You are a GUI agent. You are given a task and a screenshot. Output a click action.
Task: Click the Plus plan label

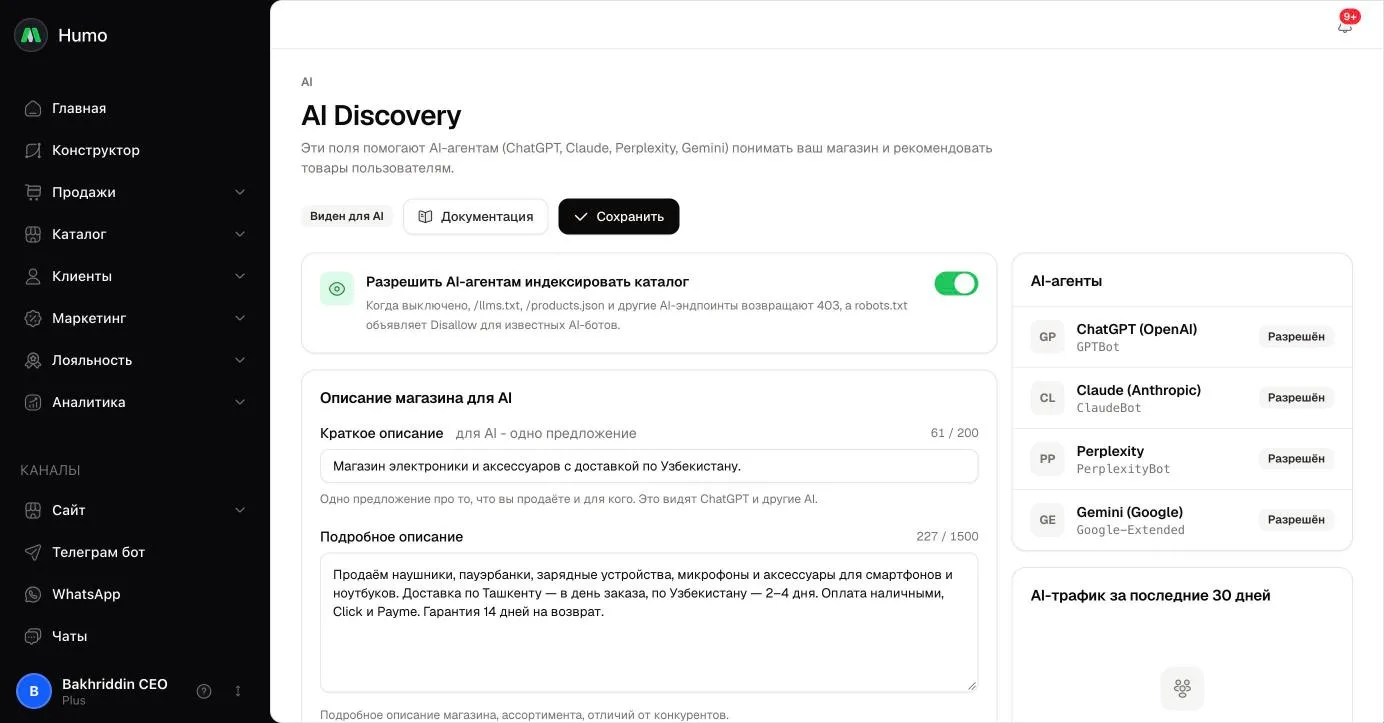(74, 701)
